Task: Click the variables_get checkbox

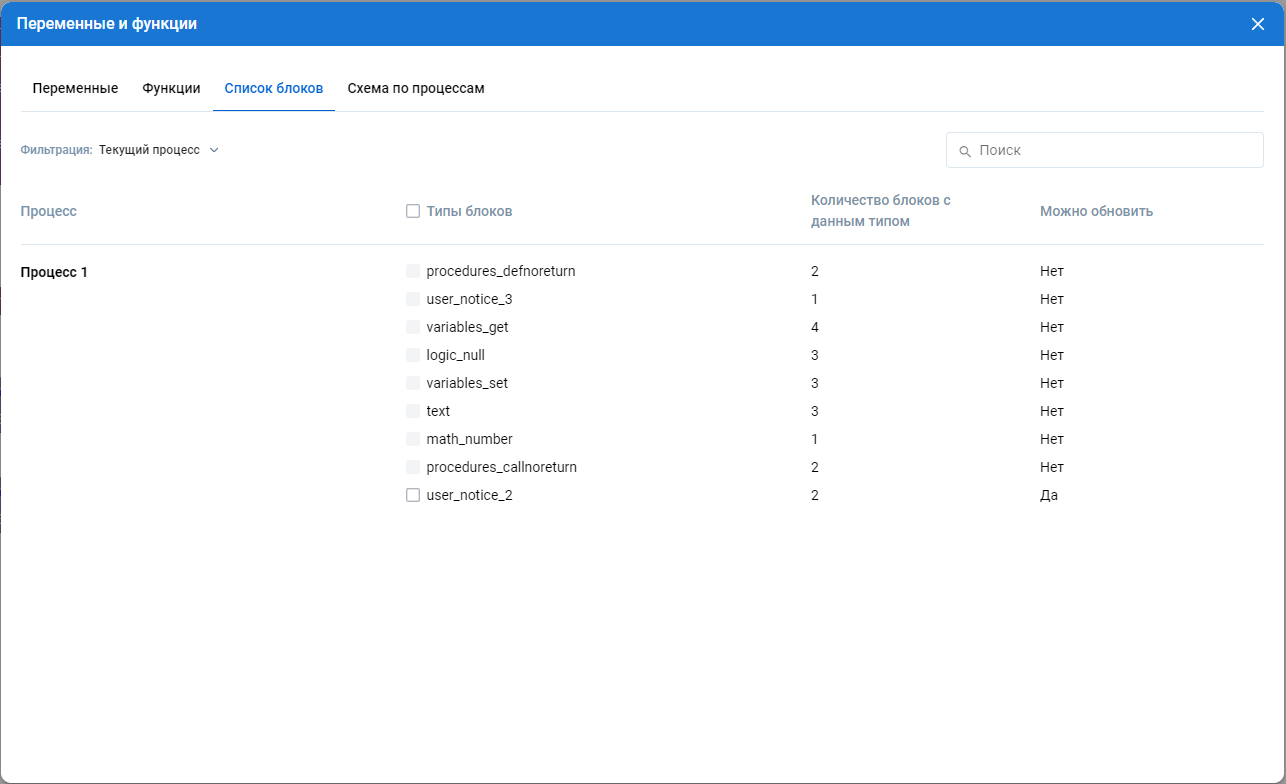Action: pos(413,327)
